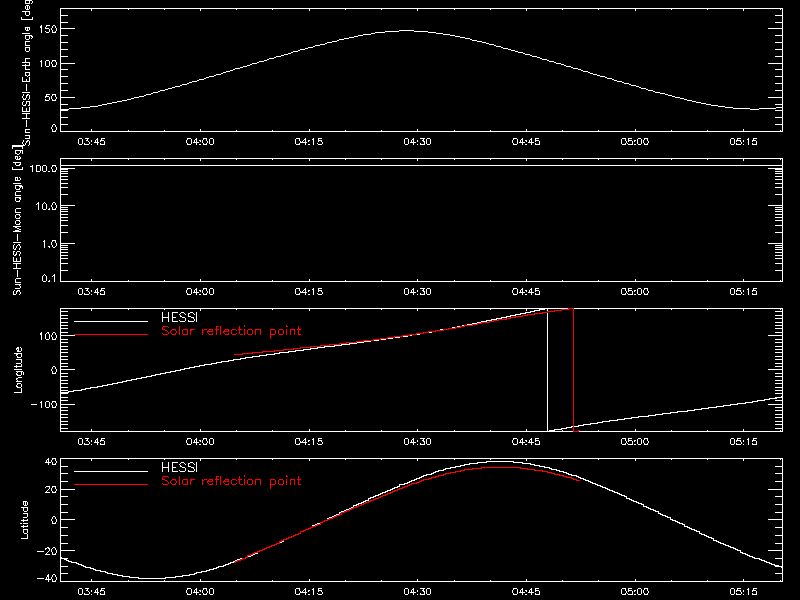Click the 20 tick on Latitude axis
The image size is (800, 600).
(51, 490)
